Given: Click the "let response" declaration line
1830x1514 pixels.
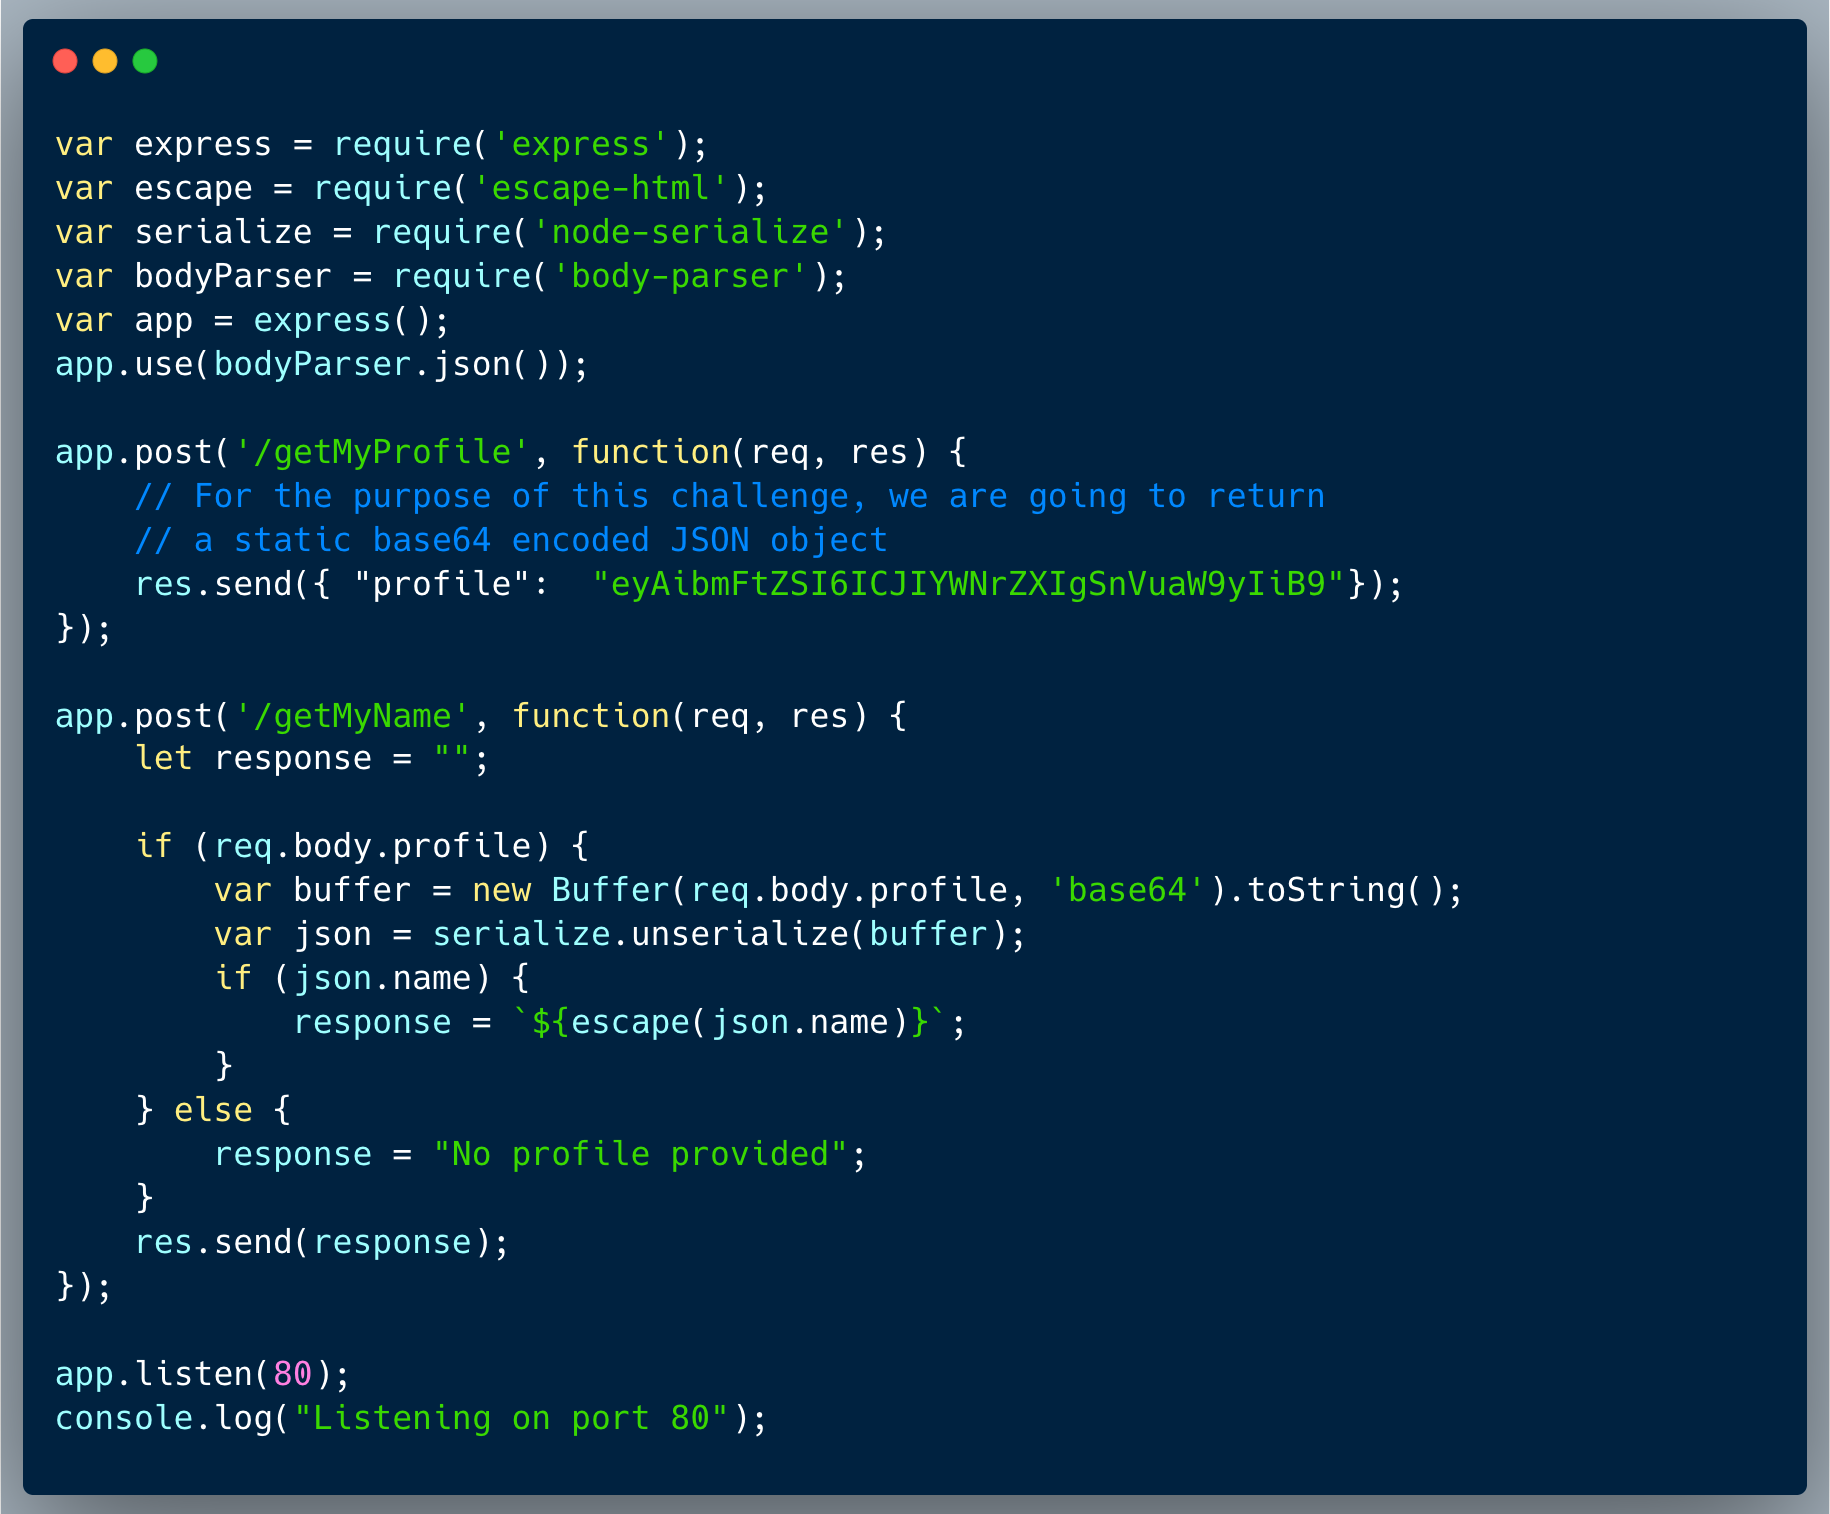Looking at the screenshot, I should [x=312, y=759].
